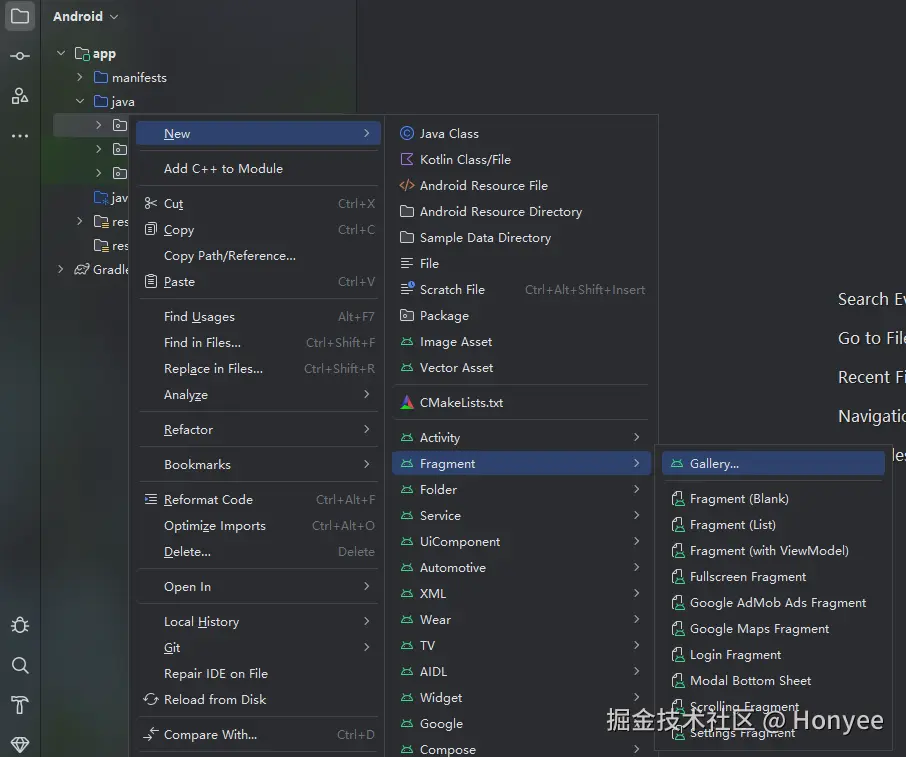Click Repair IDE on File
The image size is (906, 757).
point(258,674)
